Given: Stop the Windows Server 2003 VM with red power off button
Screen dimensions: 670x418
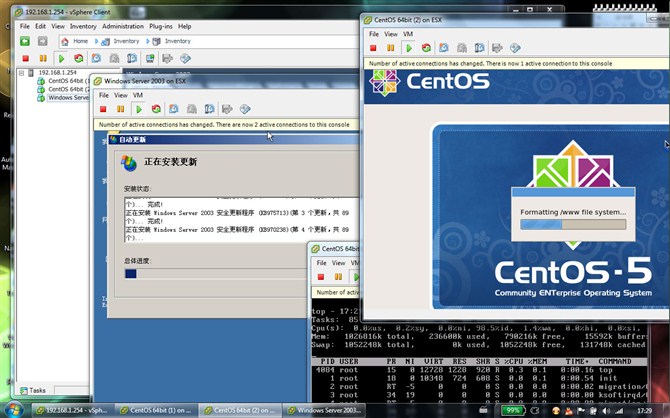Looking at the screenshot, I should click(x=103, y=109).
